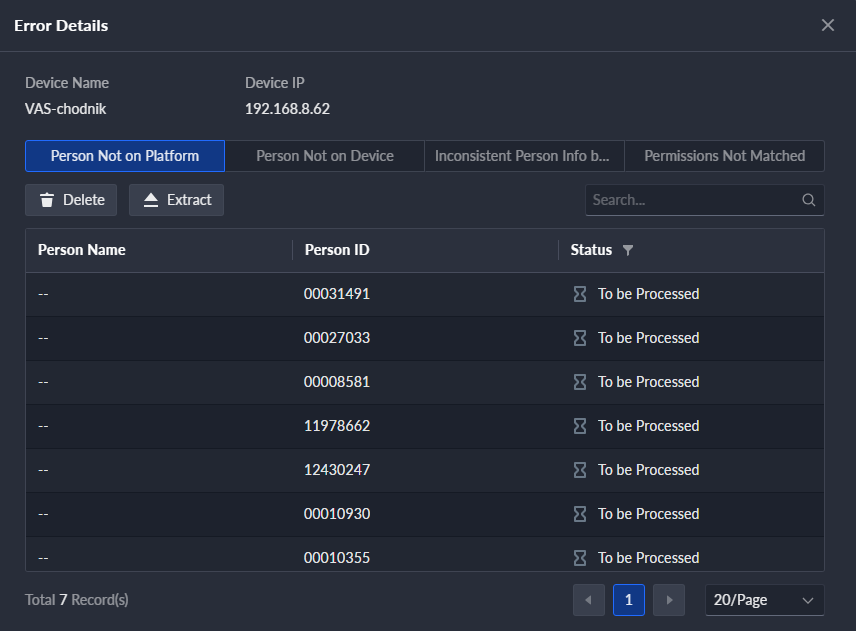Switch to Inconsistent Person Info tab
856x631 pixels.
click(x=524, y=156)
